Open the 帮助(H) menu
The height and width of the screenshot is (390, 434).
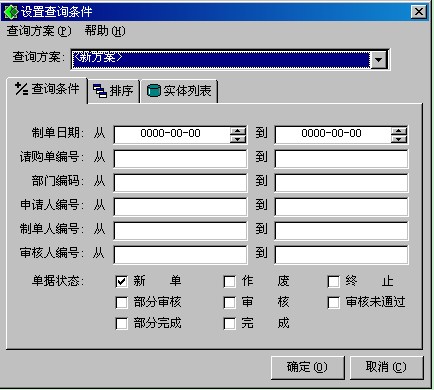click(x=105, y=31)
